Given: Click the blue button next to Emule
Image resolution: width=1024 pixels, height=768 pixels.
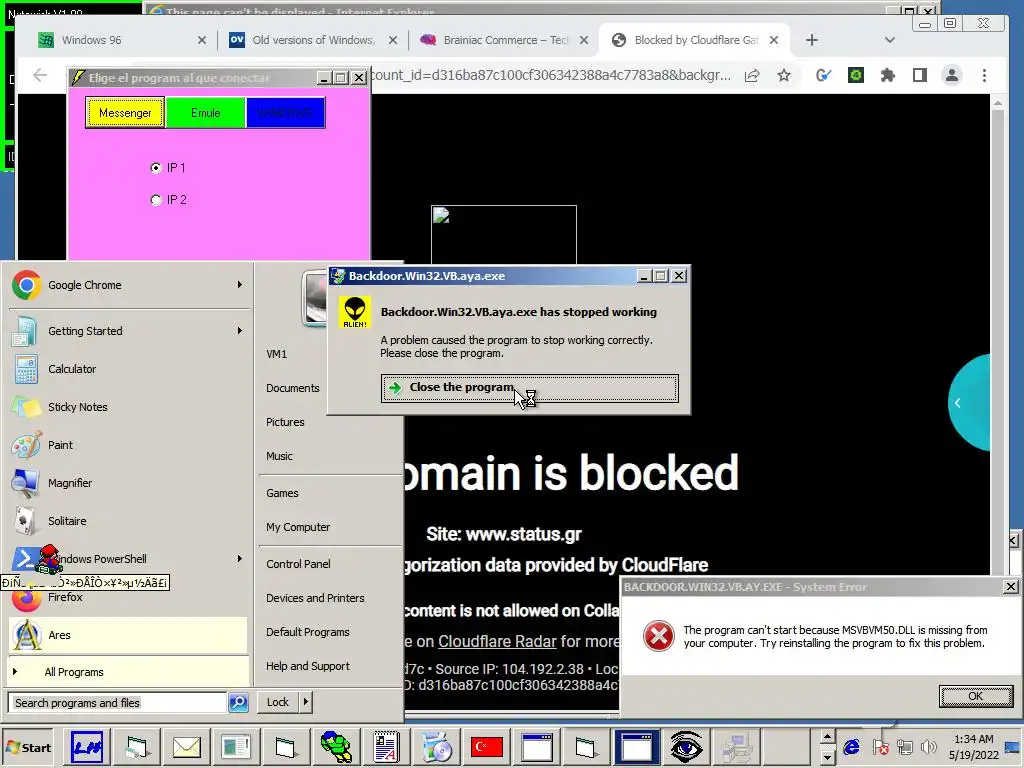Looking at the screenshot, I should (285, 113).
